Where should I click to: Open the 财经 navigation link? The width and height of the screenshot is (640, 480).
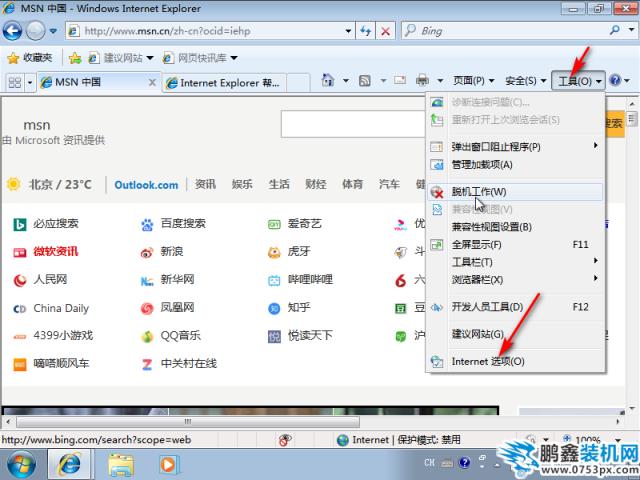[316, 184]
